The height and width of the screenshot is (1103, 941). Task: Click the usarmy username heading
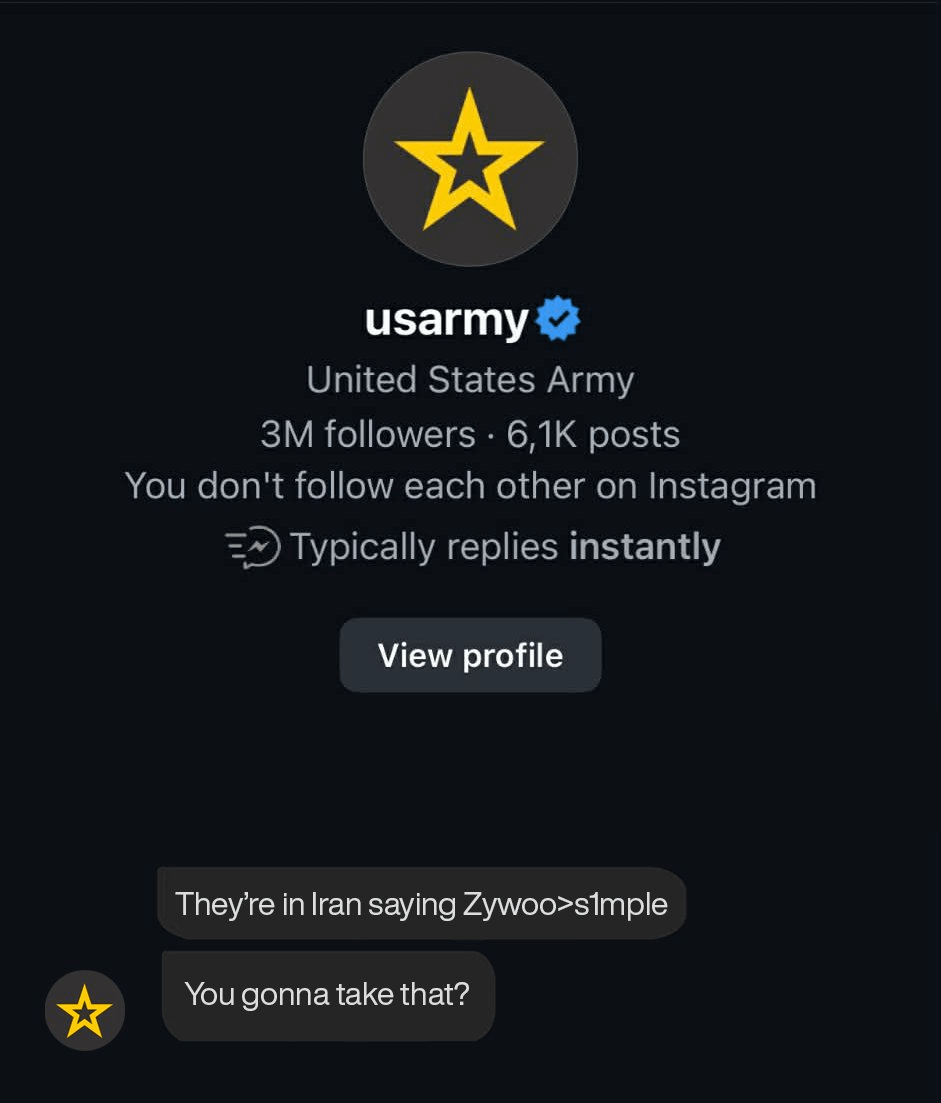(446, 320)
